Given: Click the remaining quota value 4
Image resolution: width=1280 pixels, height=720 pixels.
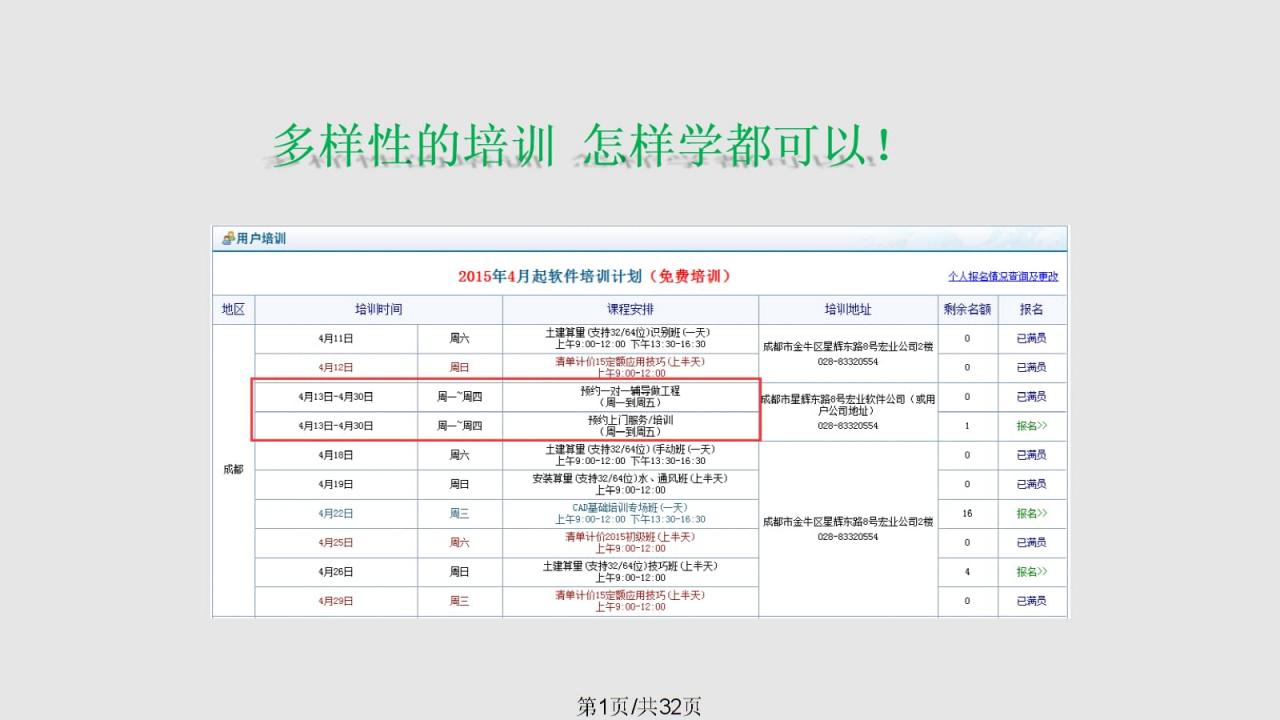Looking at the screenshot, I should coord(968,571).
